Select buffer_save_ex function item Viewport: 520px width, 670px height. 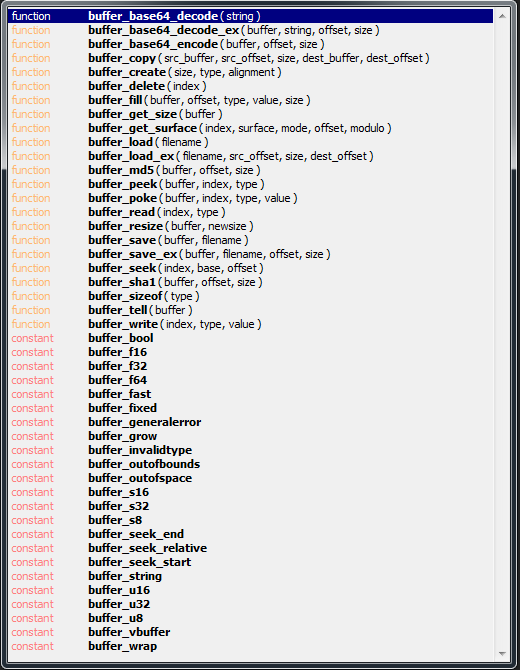tap(250, 254)
